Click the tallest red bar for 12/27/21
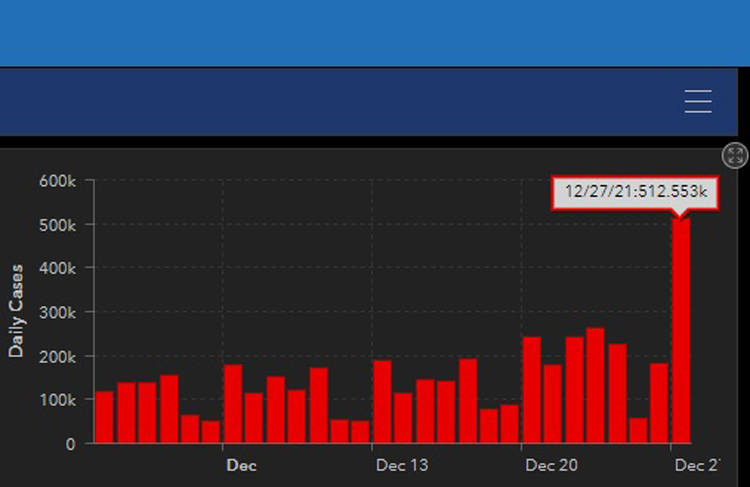This screenshot has width=750, height=487. point(681,330)
